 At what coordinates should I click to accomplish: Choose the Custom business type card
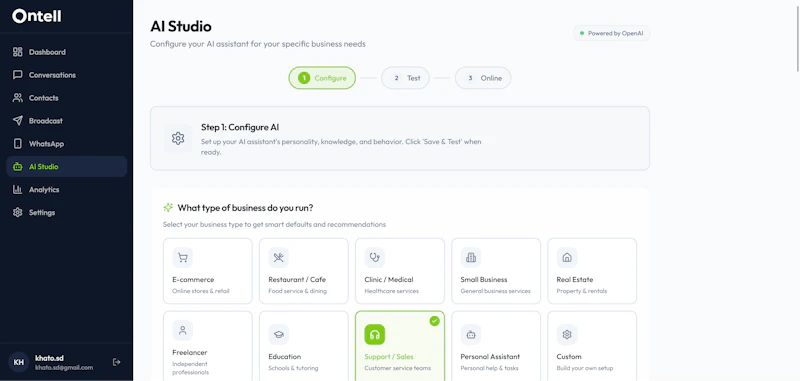click(592, 346)
